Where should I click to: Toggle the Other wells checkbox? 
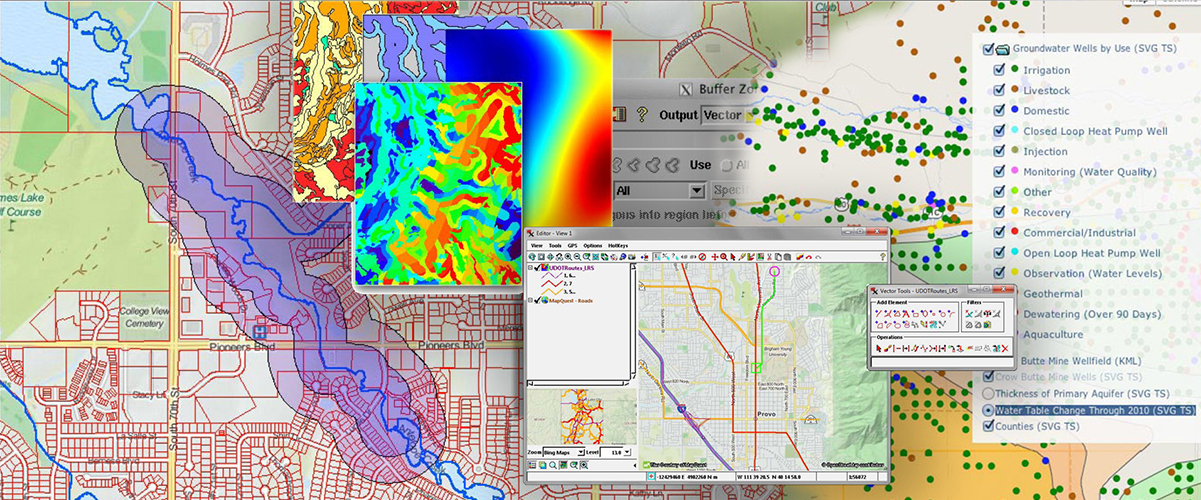pyautogui.click(x=999, y=192)
